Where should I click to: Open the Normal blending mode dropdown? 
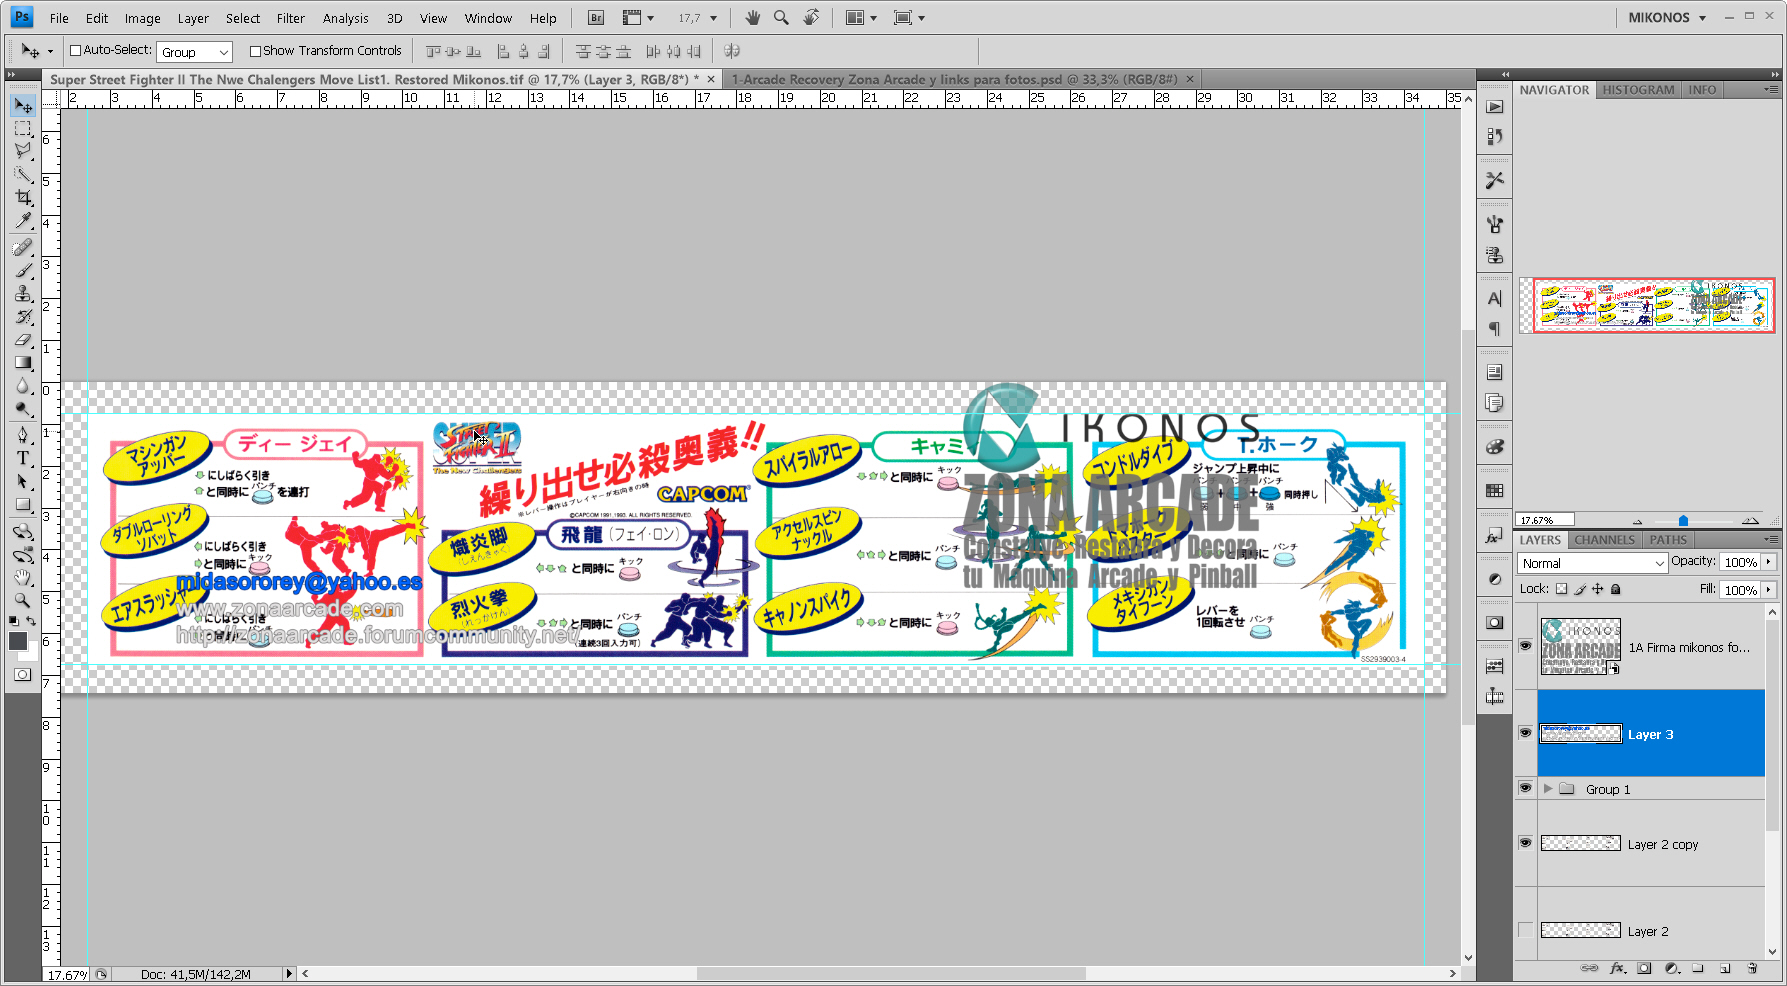pyautogui.click(x=1591, y=562)
